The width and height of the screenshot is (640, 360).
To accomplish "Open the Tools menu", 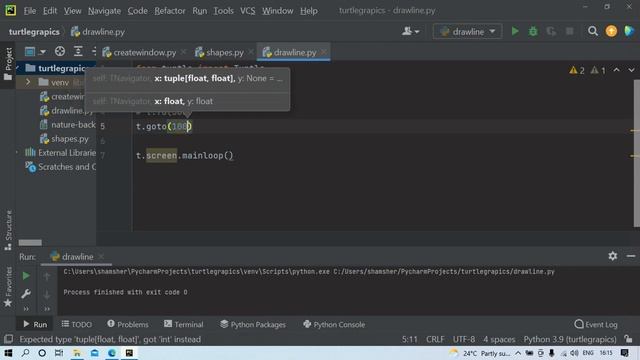I will click(x=223, y=11).
